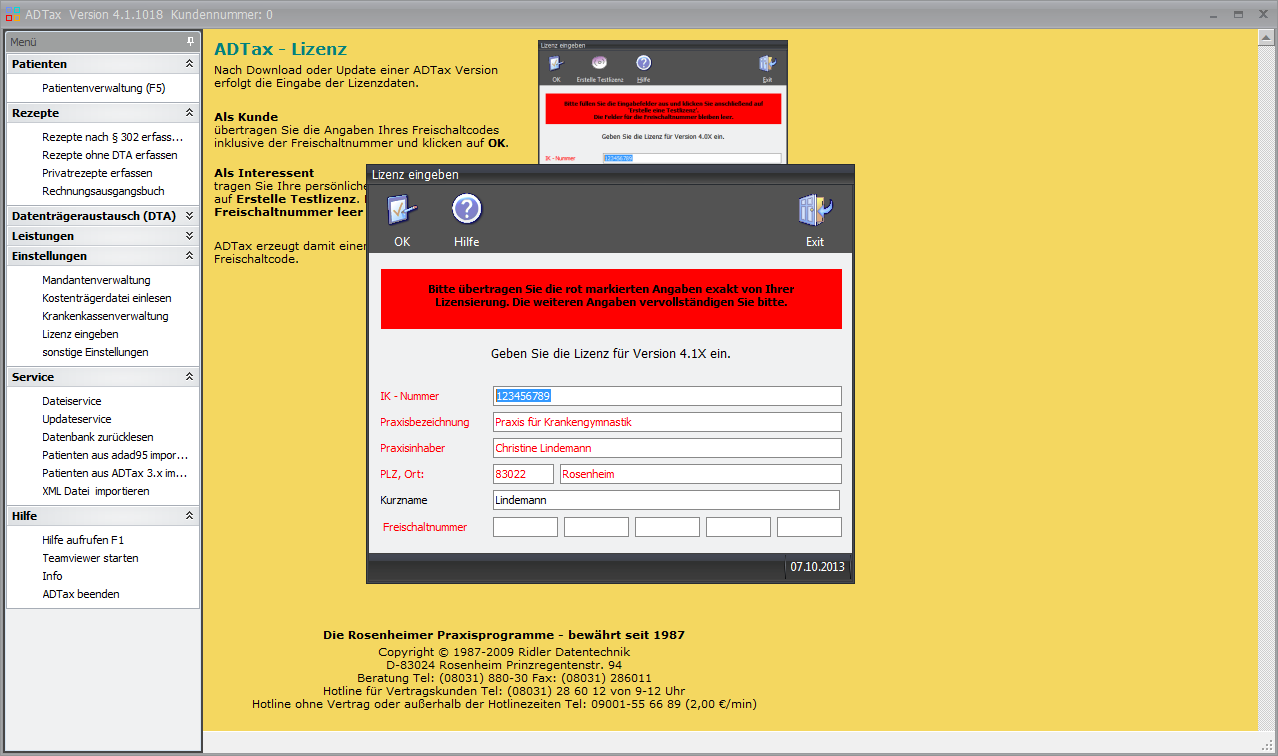1278x756 pixels.
Task: Choose Lizenz eingeben in the menu
Action: tap(80, 334)
